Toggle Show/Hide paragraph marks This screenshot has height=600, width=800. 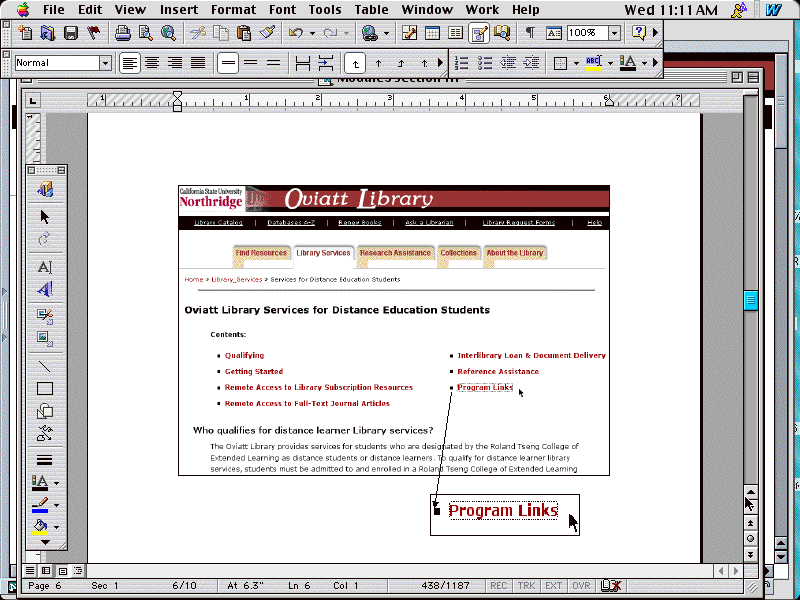[x=530, y=33]
